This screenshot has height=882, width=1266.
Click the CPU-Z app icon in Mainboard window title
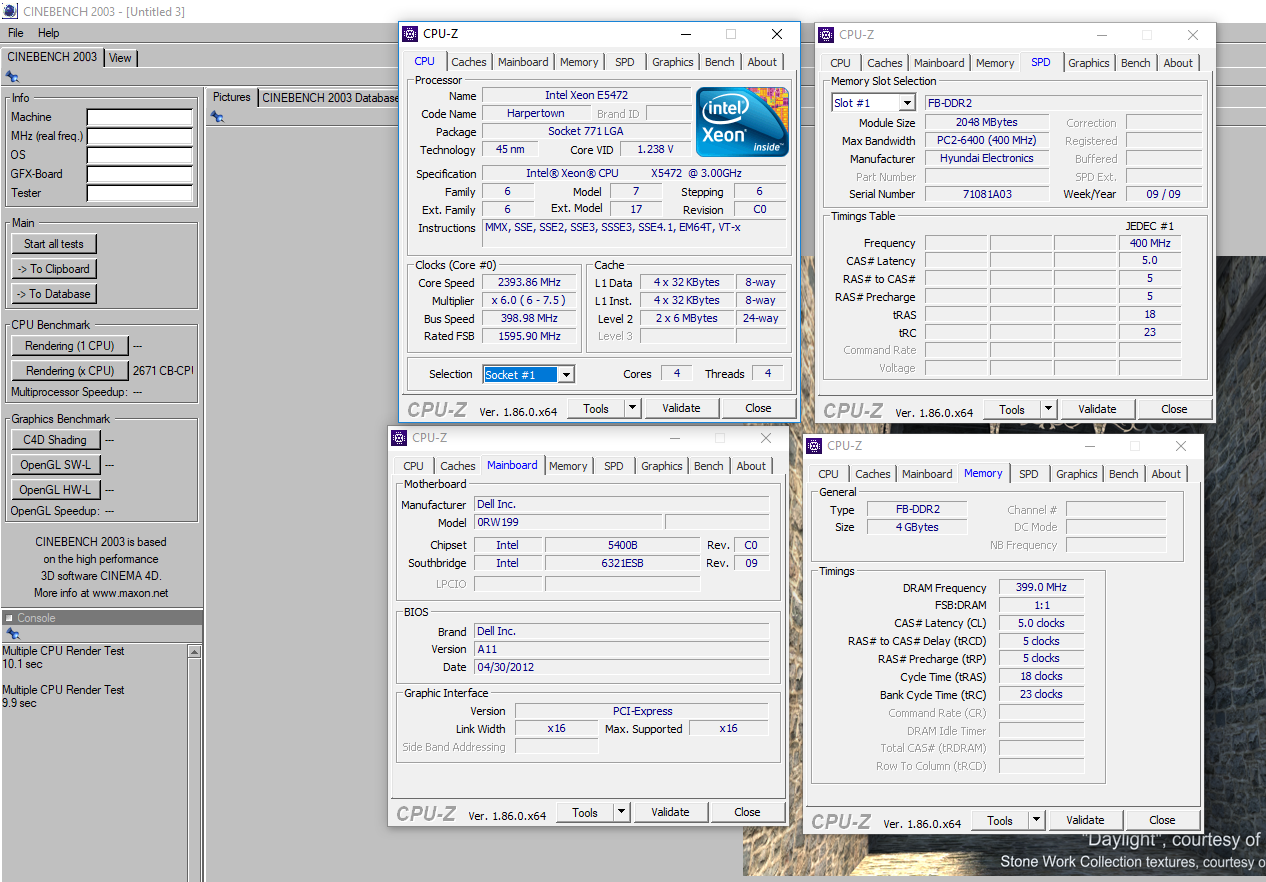coord(399,438)
